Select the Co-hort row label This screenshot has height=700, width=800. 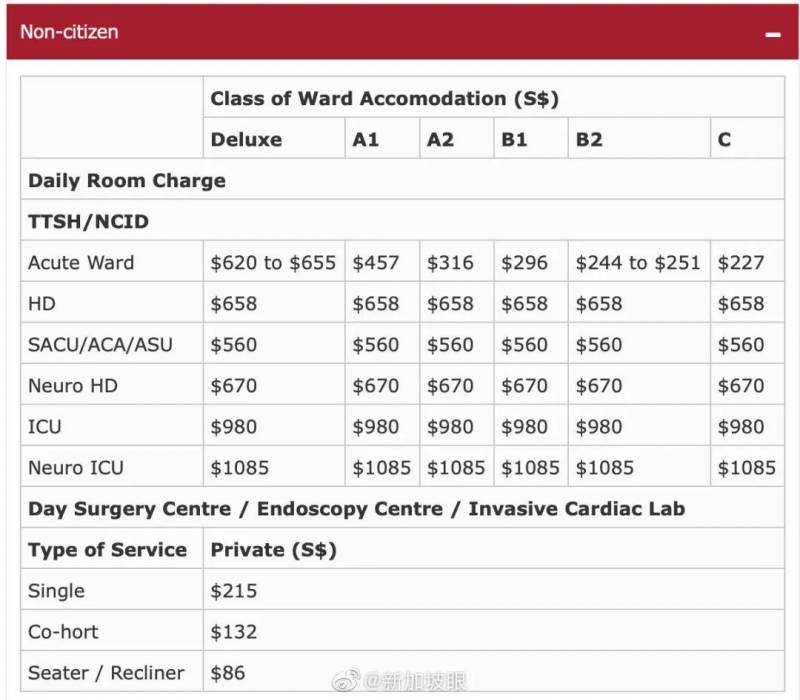pos(63,632)
